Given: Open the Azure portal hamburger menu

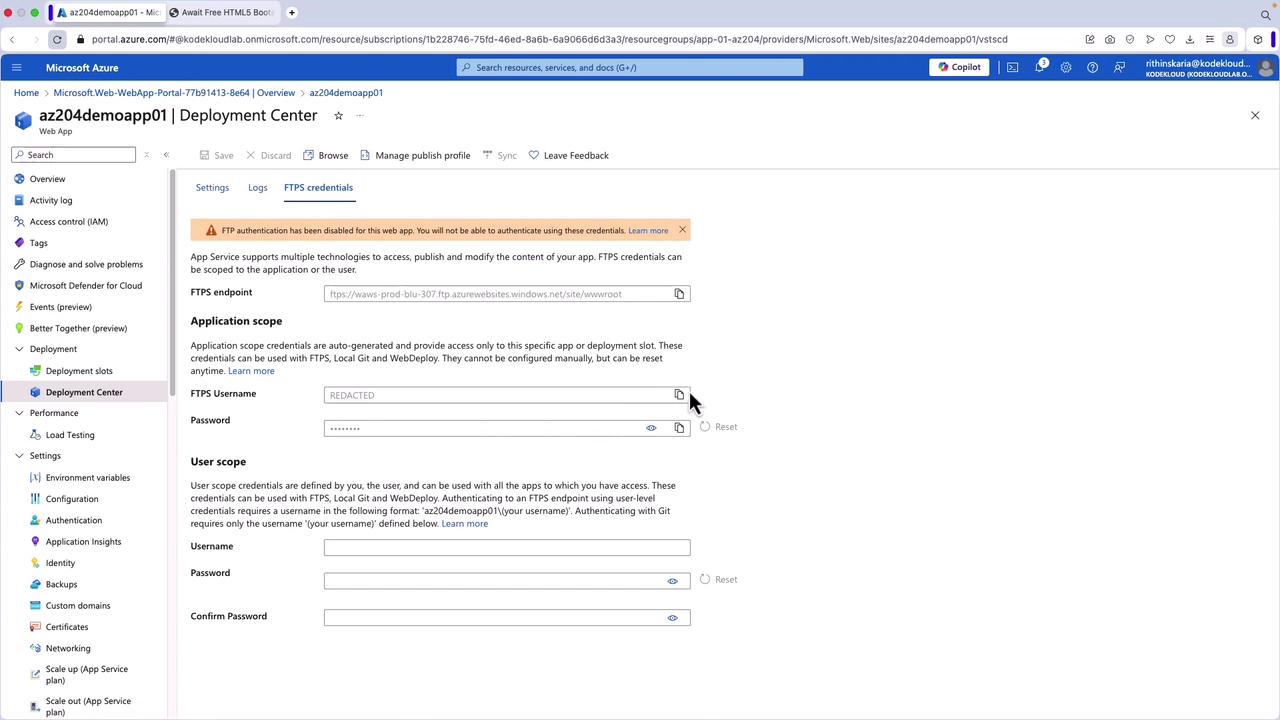Looking at the screenshot, I should click(x=16, y=67).
